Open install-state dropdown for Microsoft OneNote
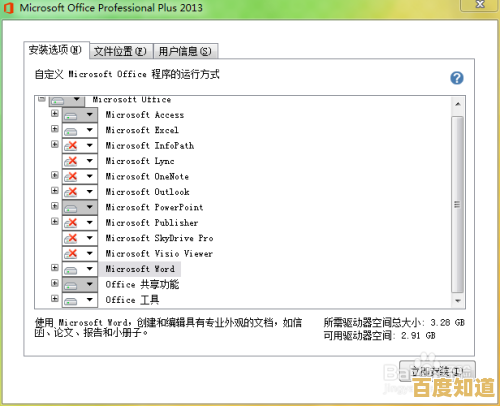Viewport: 500px width, 406px height. pos(80,176)
